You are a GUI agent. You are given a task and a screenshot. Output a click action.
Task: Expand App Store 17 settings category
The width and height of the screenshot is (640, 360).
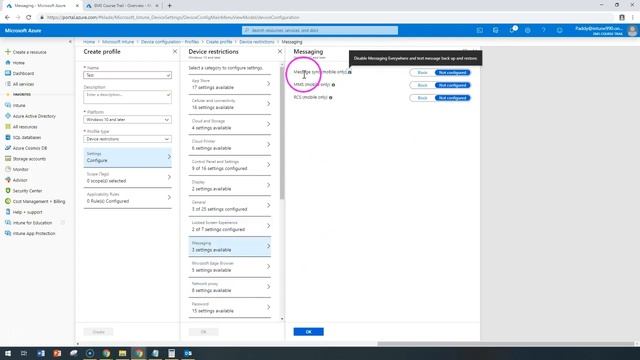(x=230, y=84)
